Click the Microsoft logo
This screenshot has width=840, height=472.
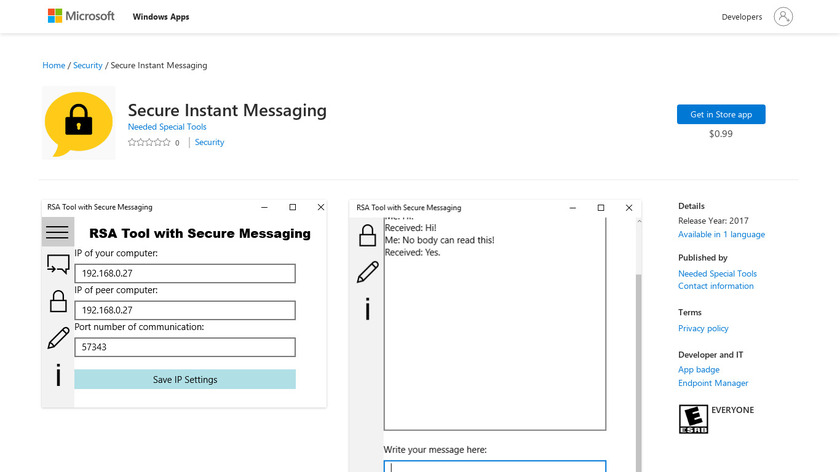click(x=81, y=16)
